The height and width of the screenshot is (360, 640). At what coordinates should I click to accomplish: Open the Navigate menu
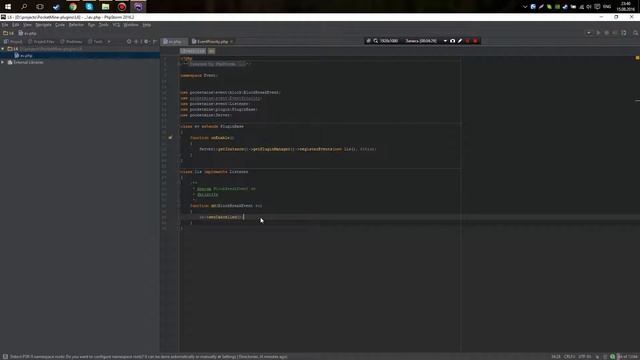point(43,25)
